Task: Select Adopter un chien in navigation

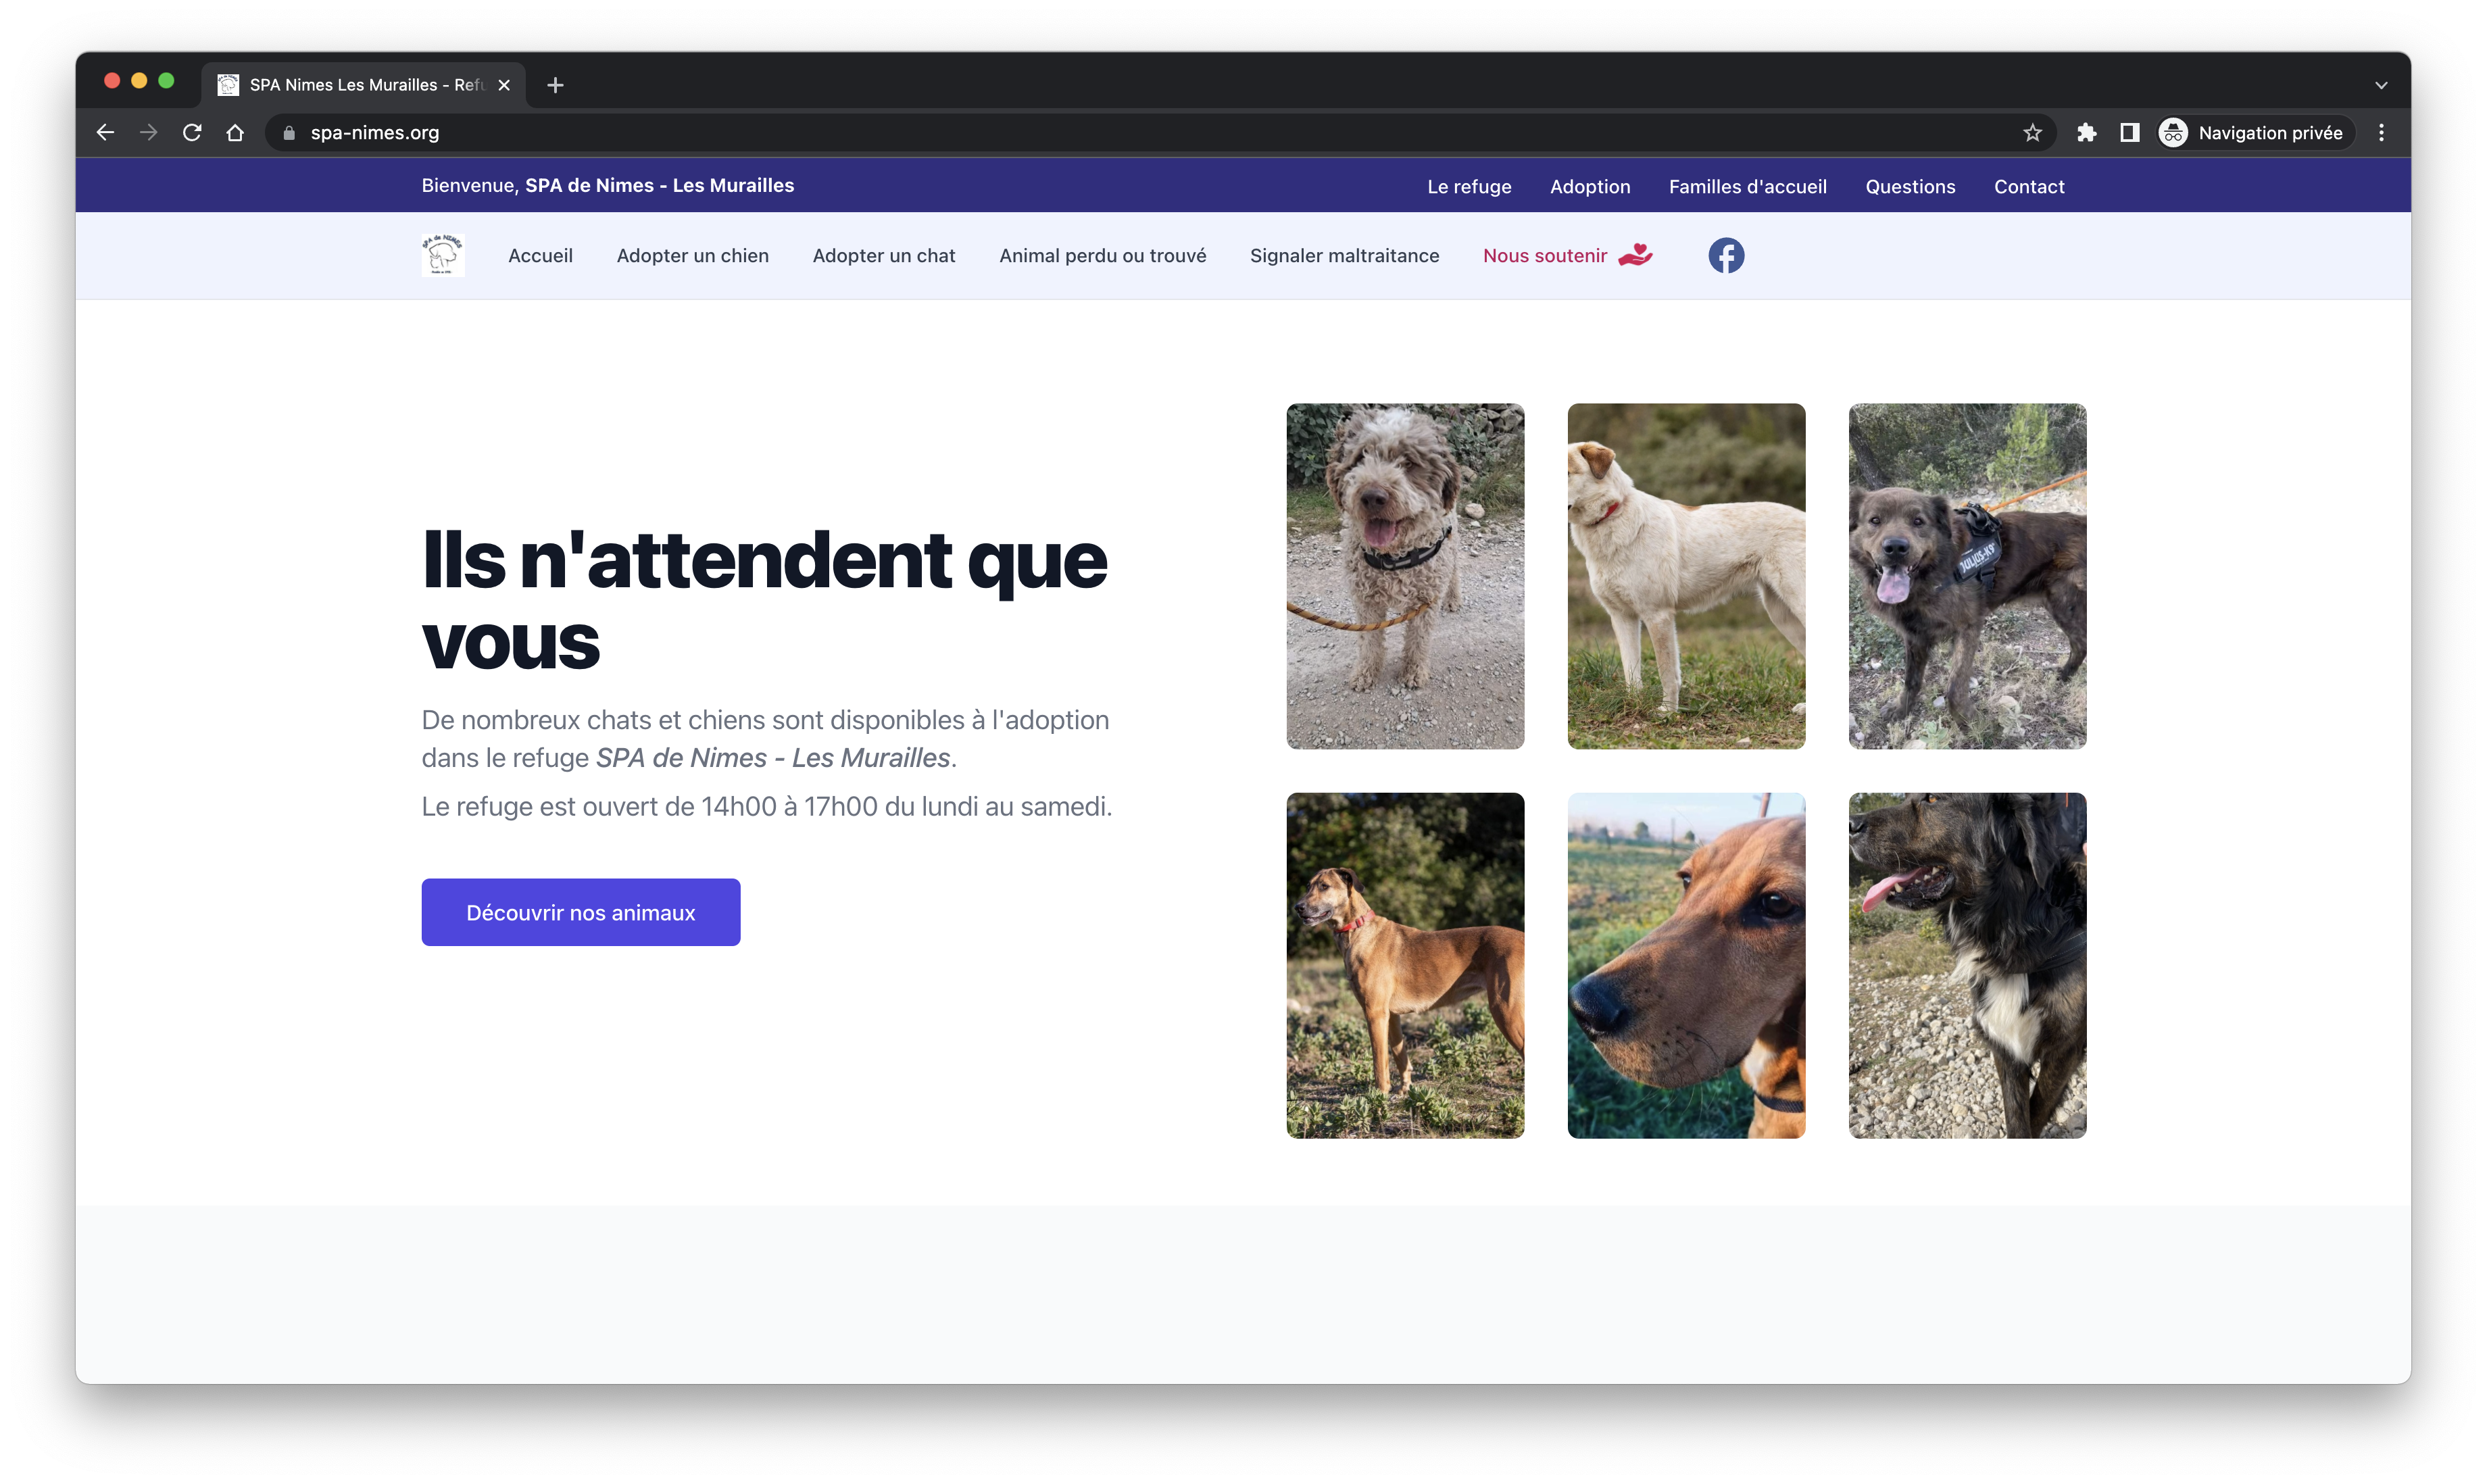Action: pyautogui.click(x=692, y=256)
